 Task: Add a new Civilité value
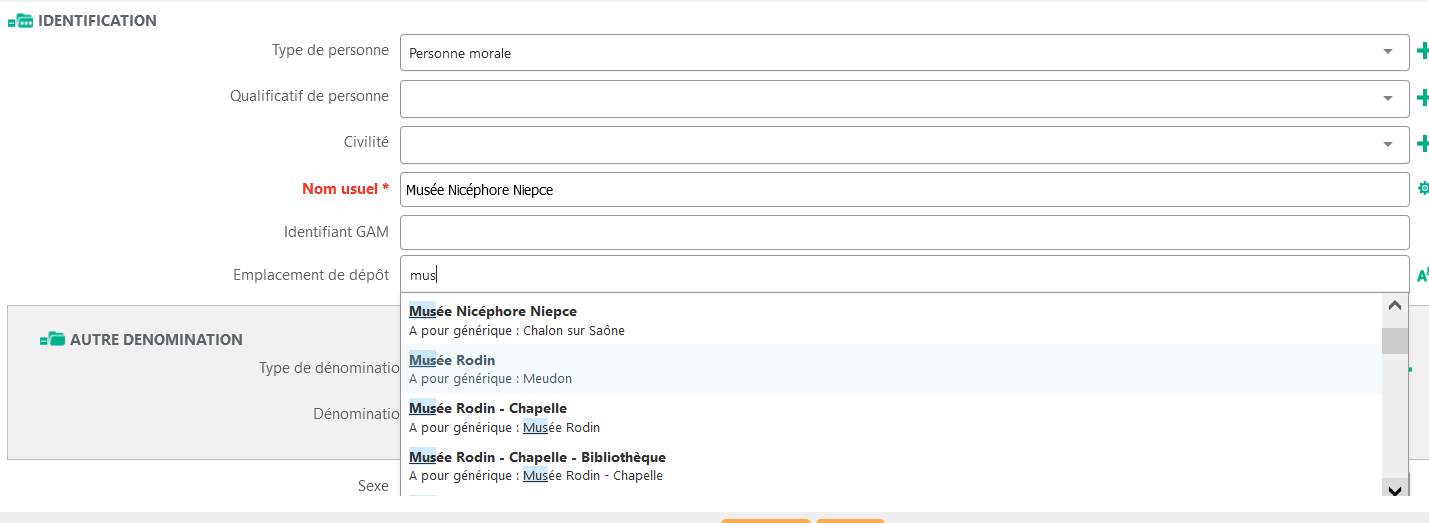pos(1422,144)
